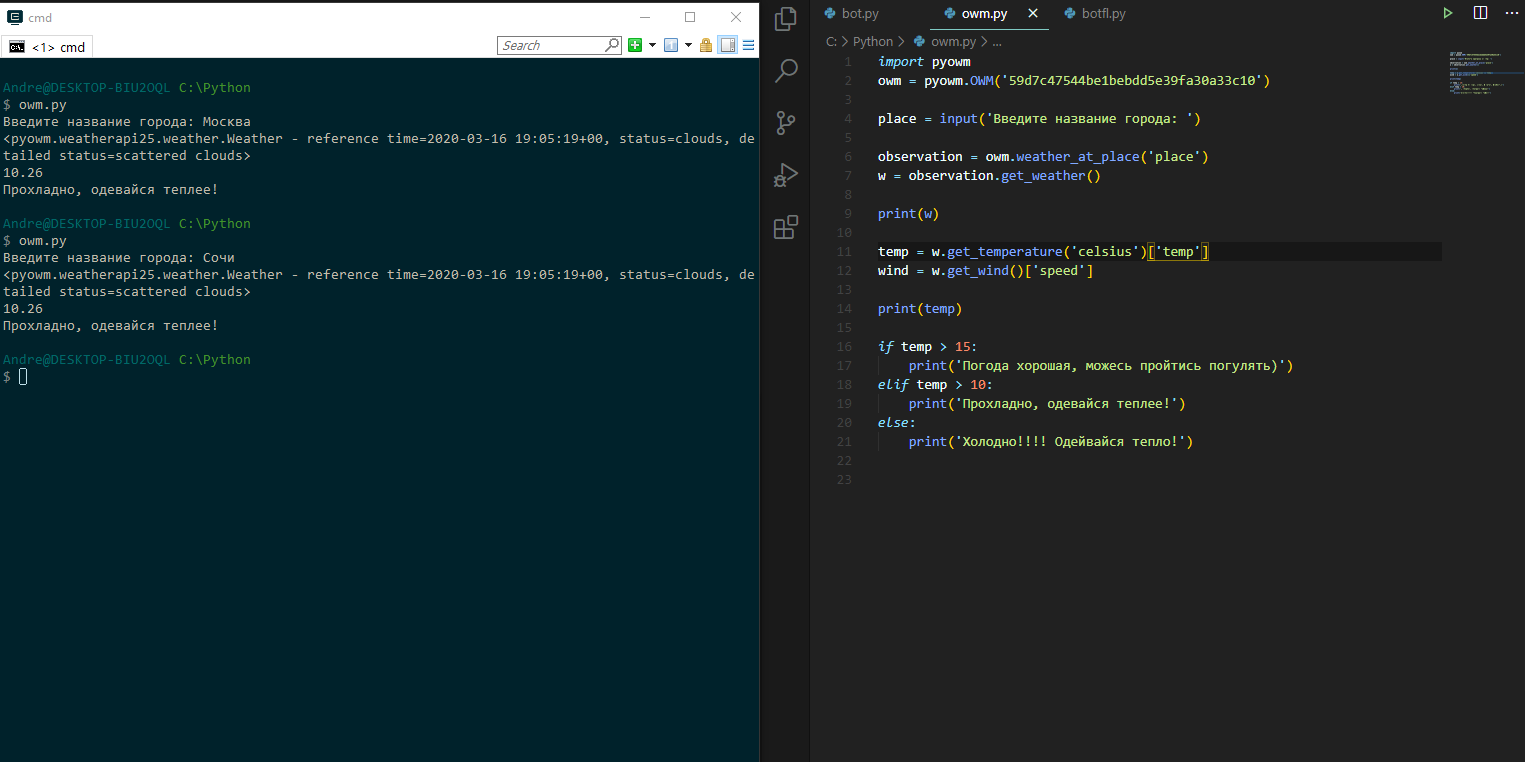Open the Search view in activity bar
The image size is (1525, 762).
(786, 70)
